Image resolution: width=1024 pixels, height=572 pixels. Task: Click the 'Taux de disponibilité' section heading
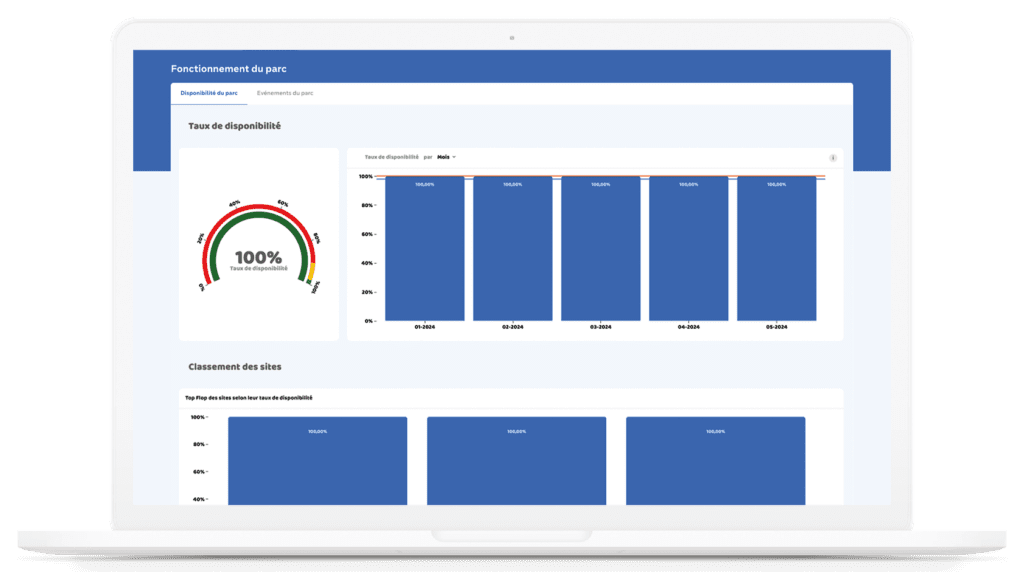pyautogui.click(x=234, y=127)
